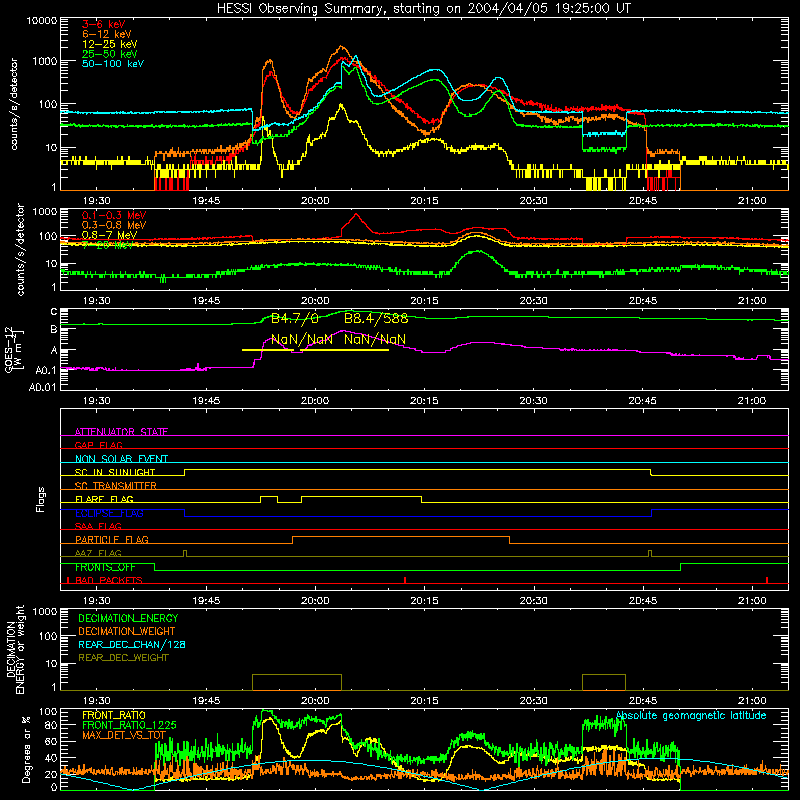Click the 7-20 MeV legend label
800x800 pixels.
108,245
